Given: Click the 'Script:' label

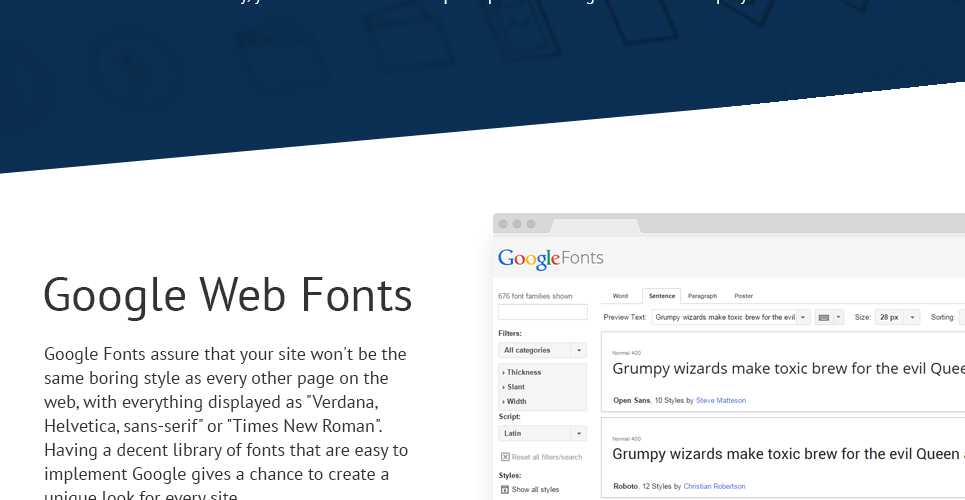Looking at the screenshot, I should click(510, 417).
